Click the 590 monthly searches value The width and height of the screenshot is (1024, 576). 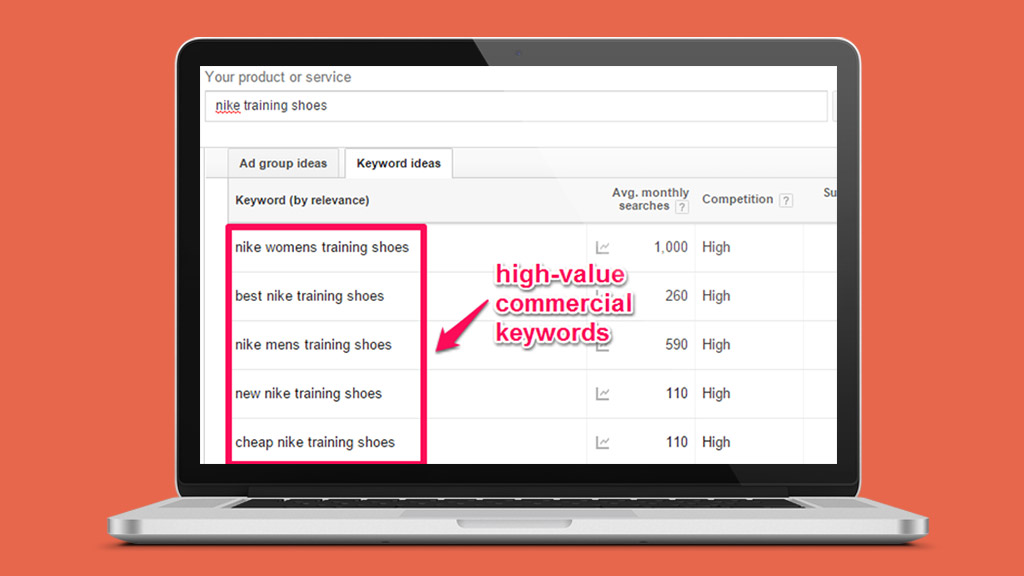pyautogui.click(x=677, y=345)
